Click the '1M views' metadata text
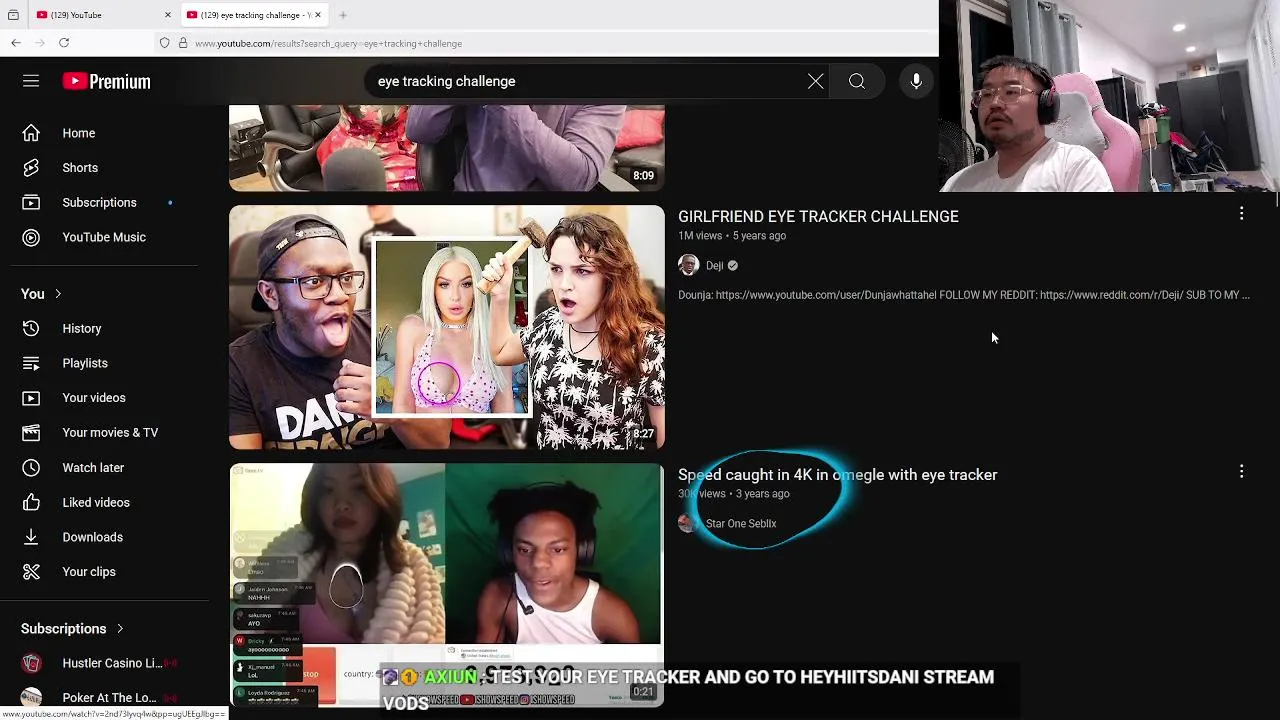 (x=700, y=236)
